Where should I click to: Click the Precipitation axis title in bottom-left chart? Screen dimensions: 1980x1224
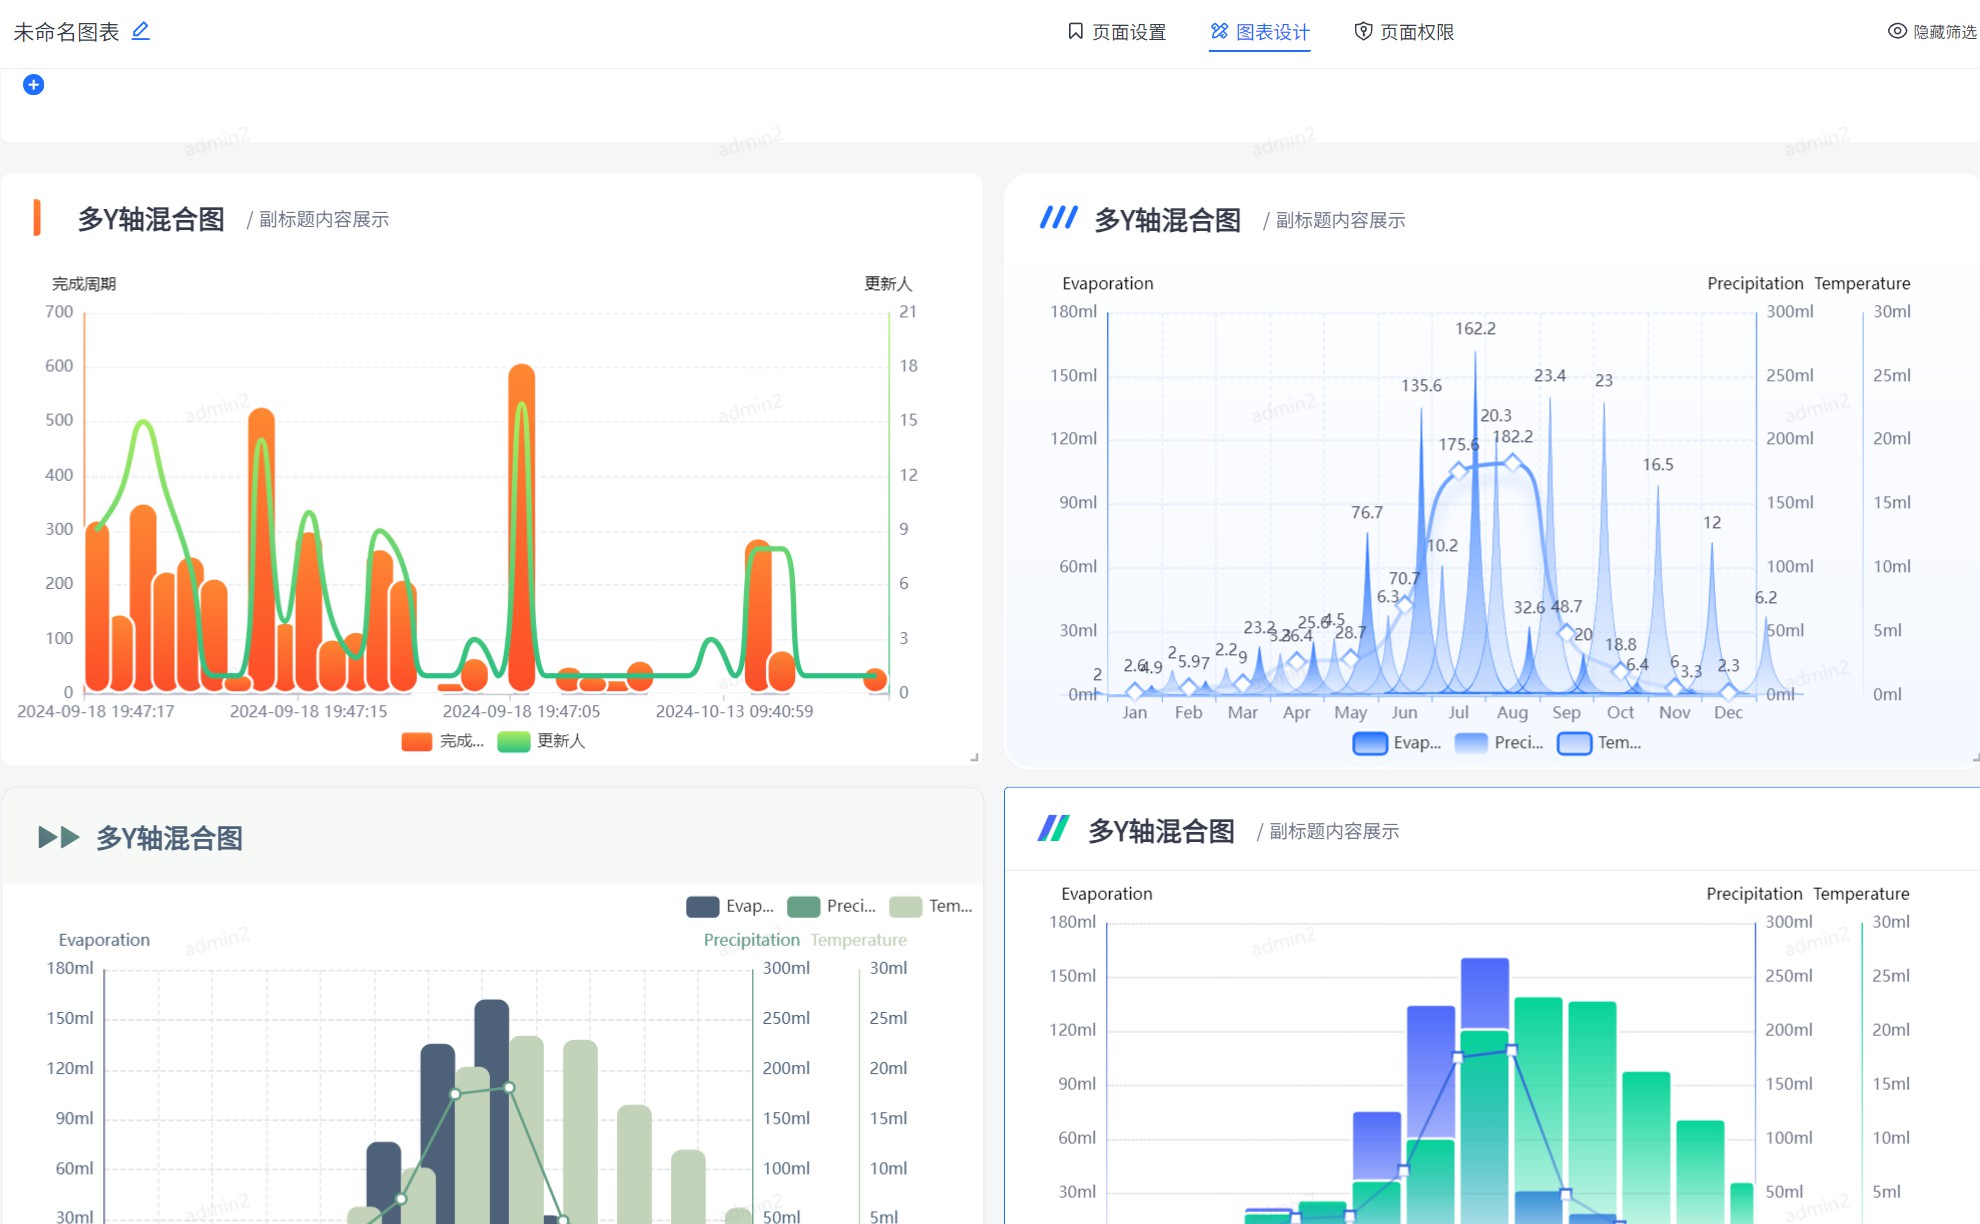click(x=752, y=940)
